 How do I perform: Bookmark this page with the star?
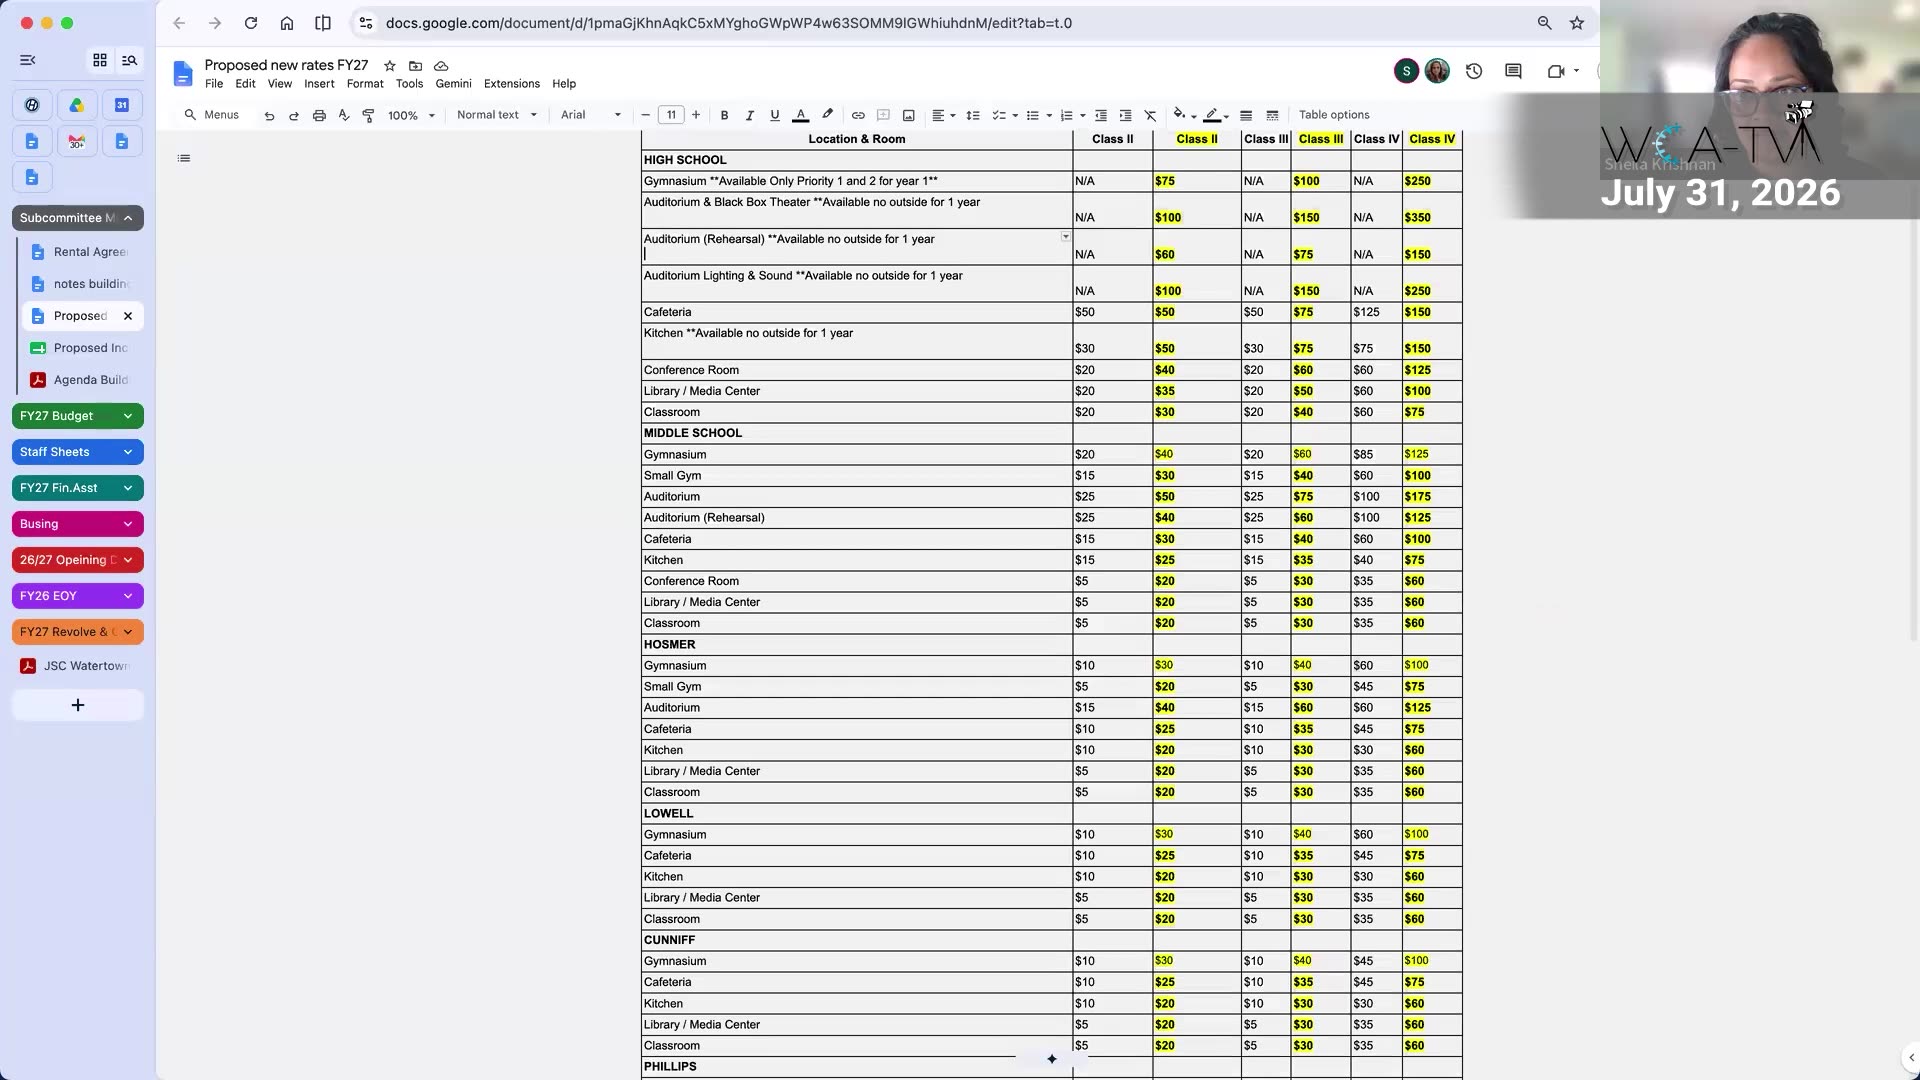click(x=1577, y=23)
